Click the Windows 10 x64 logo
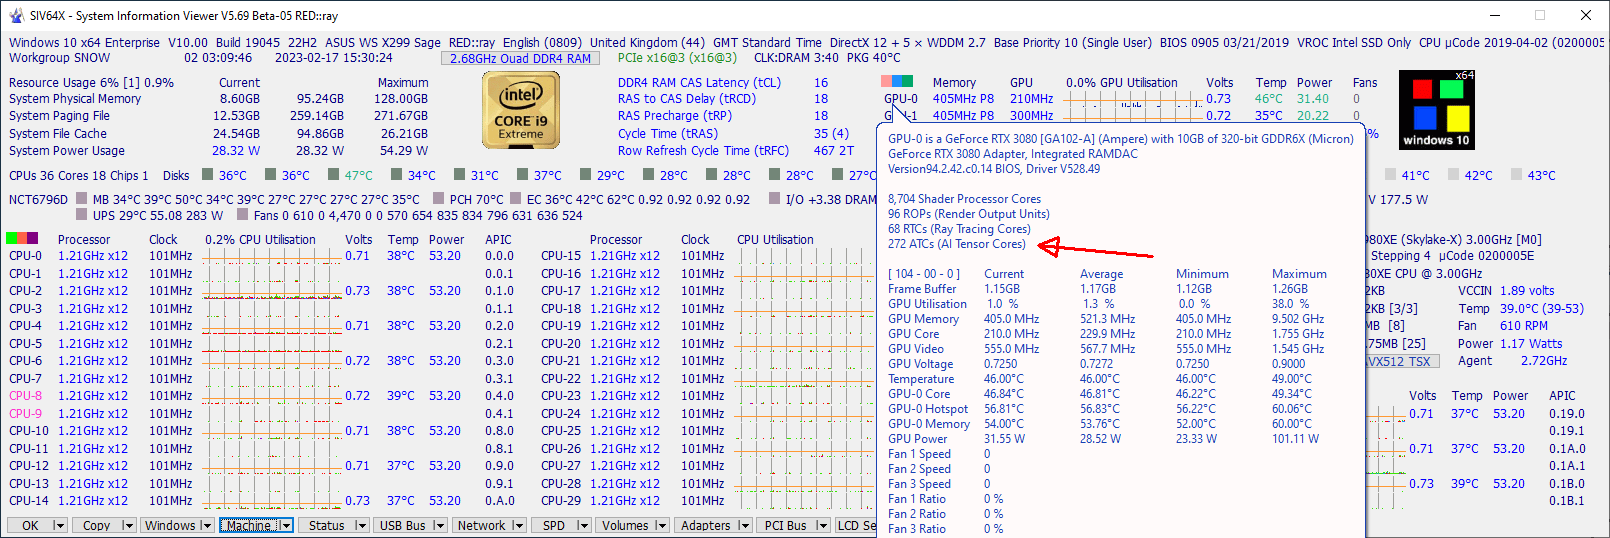Screen dimensions: 1610x538 1436,110
